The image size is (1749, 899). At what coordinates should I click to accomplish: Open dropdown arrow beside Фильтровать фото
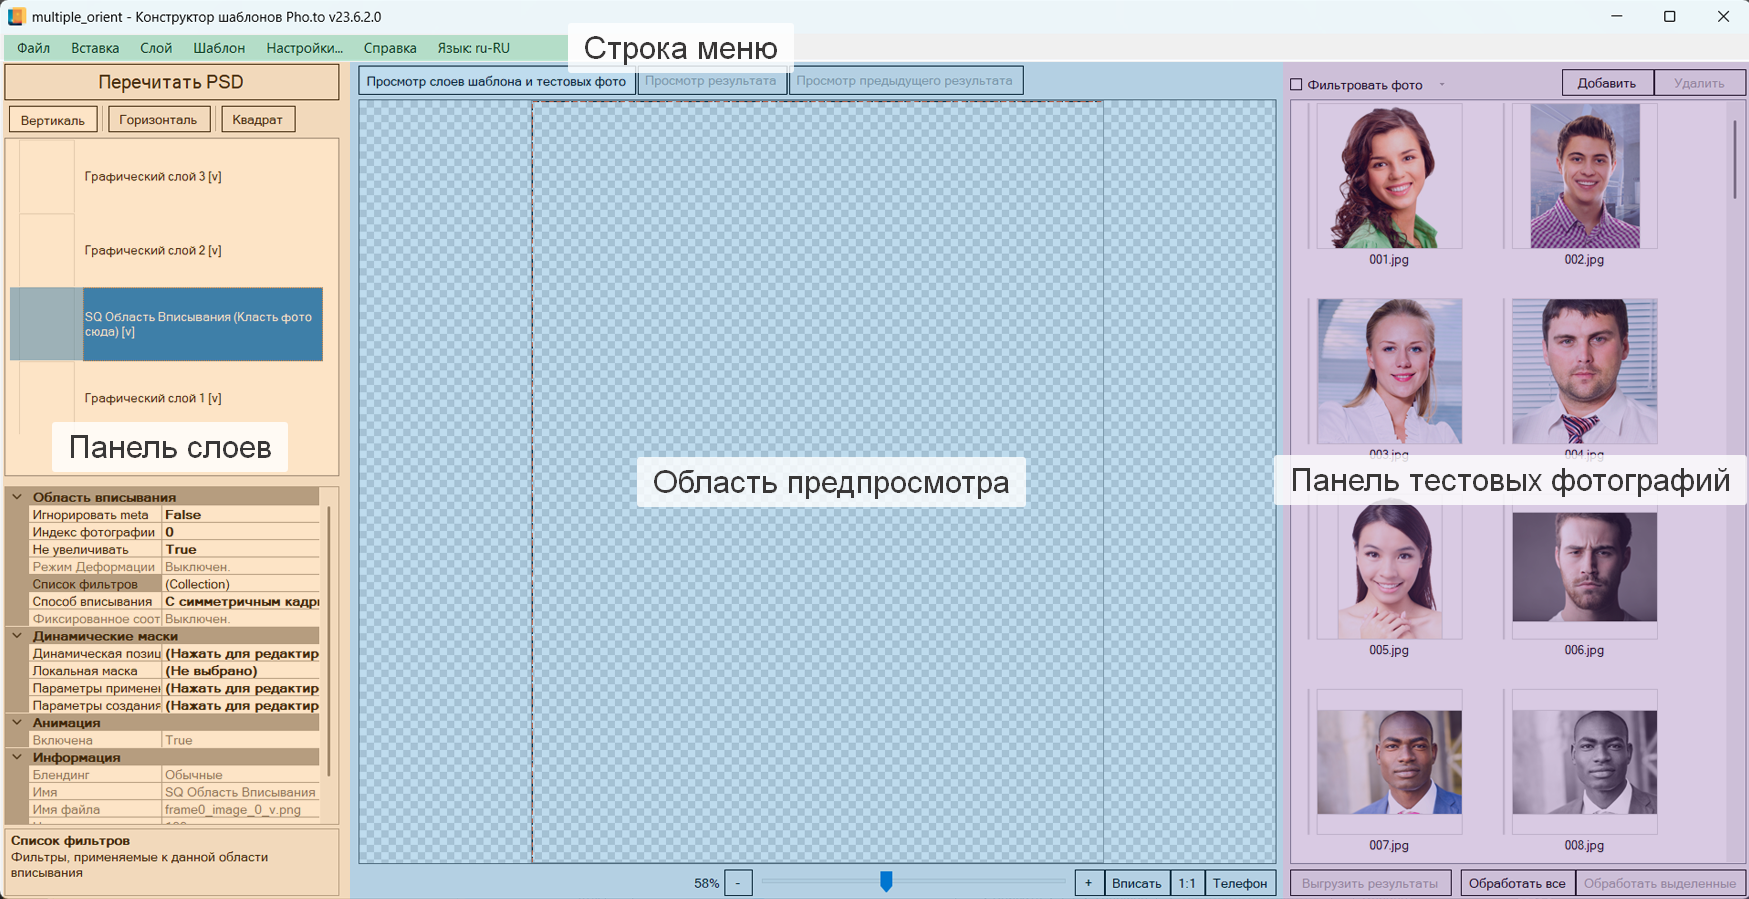point(1441,85)
